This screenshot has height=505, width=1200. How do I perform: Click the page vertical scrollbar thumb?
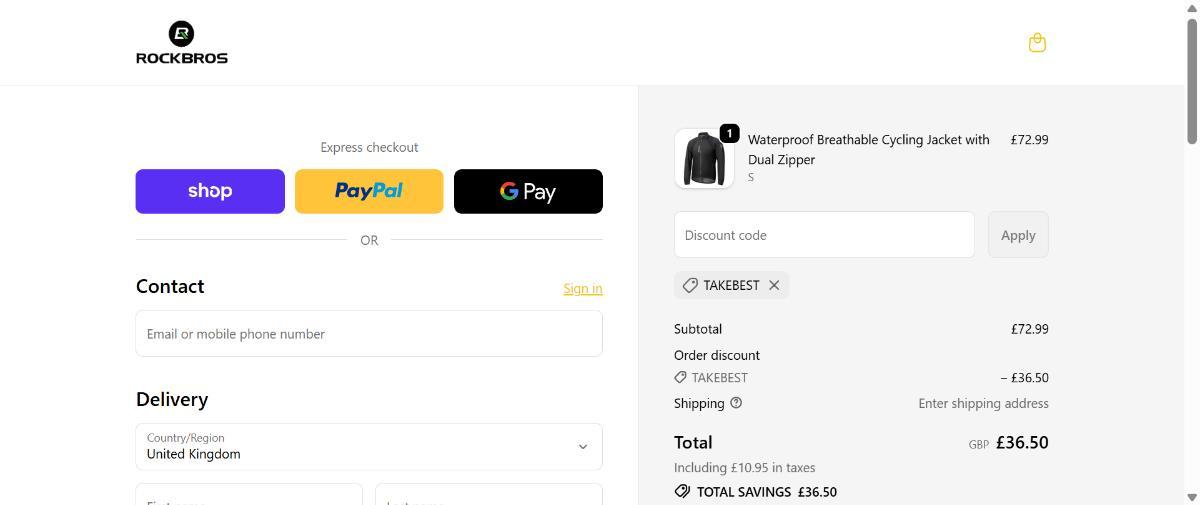[x=1191, y=80]
